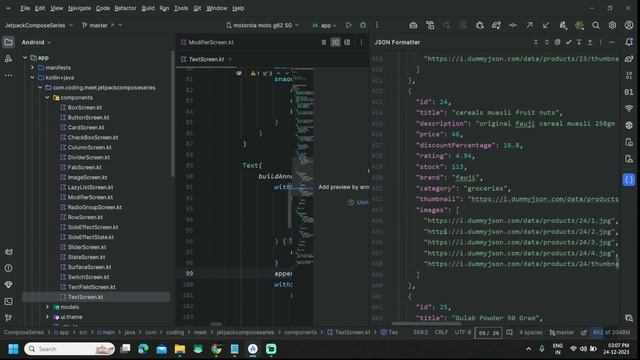Open the Refactor menu

[x=125, y=8]
